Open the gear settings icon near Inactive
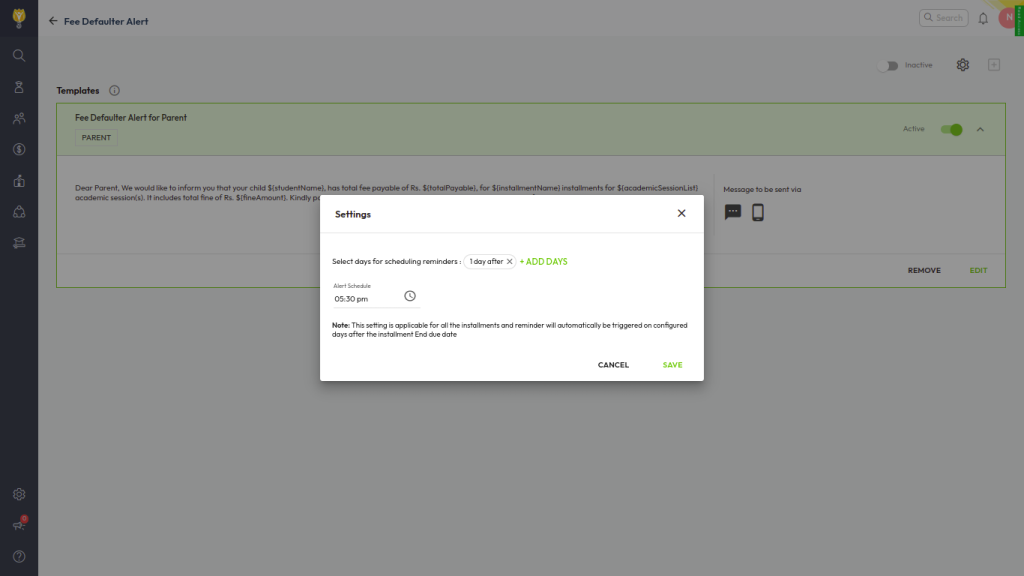This screenshot has width=1024, height=576. pos(962,65)
